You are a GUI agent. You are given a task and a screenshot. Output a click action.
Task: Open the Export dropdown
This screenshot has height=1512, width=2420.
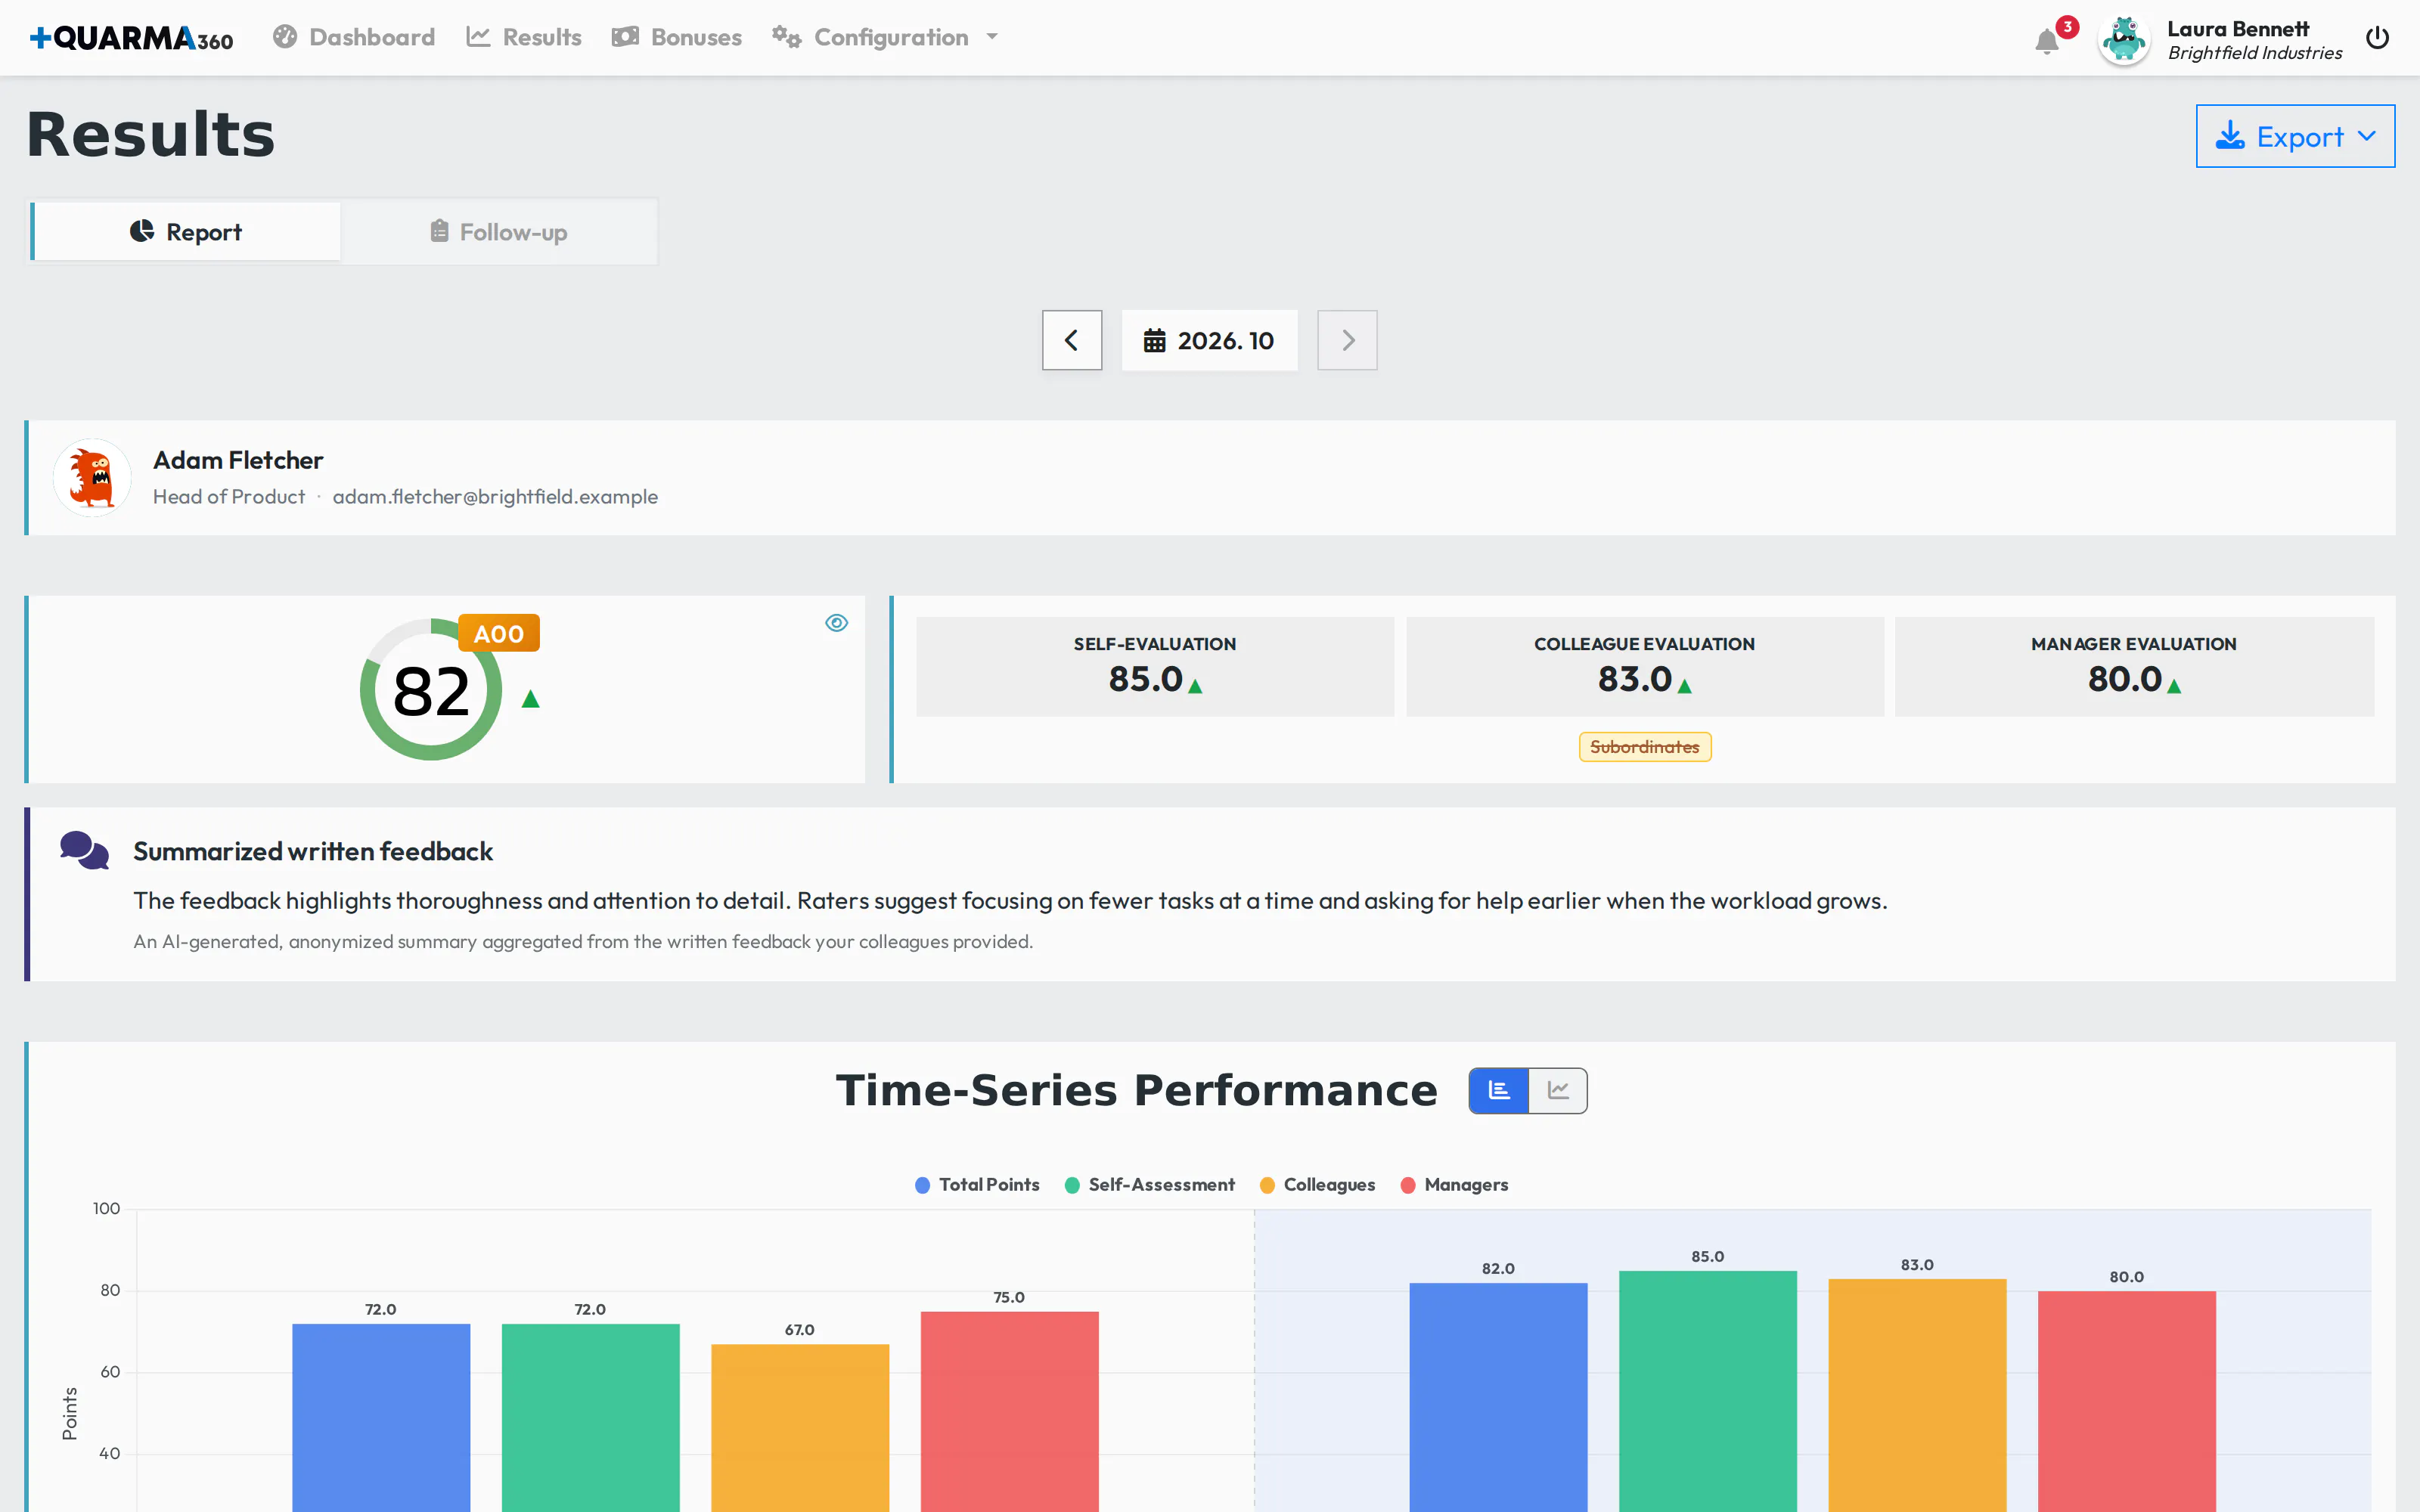point(2295,136)
